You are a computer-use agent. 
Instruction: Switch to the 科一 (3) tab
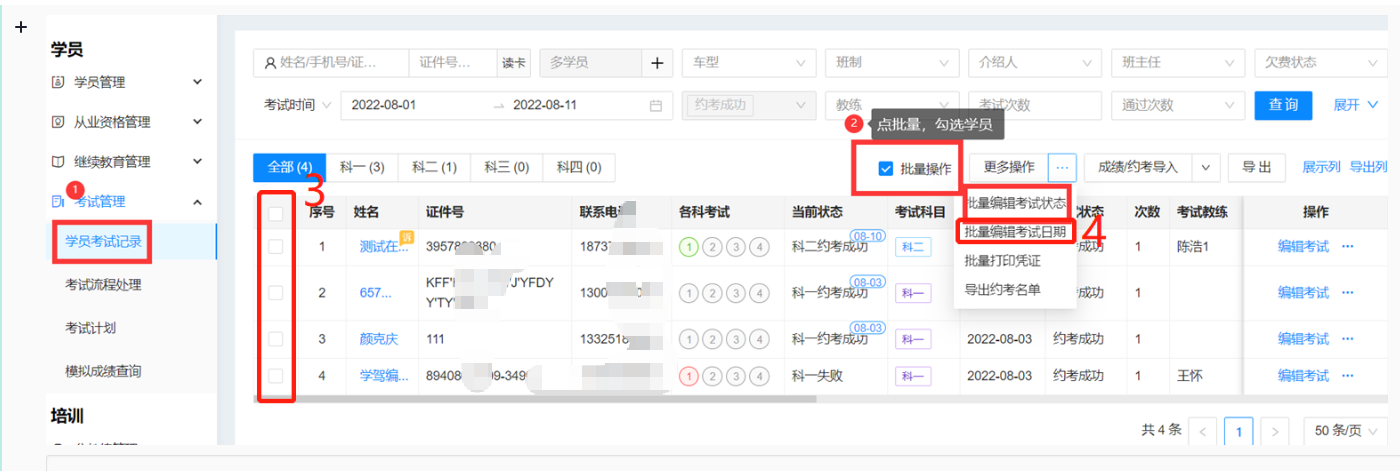tap(362, 168)
